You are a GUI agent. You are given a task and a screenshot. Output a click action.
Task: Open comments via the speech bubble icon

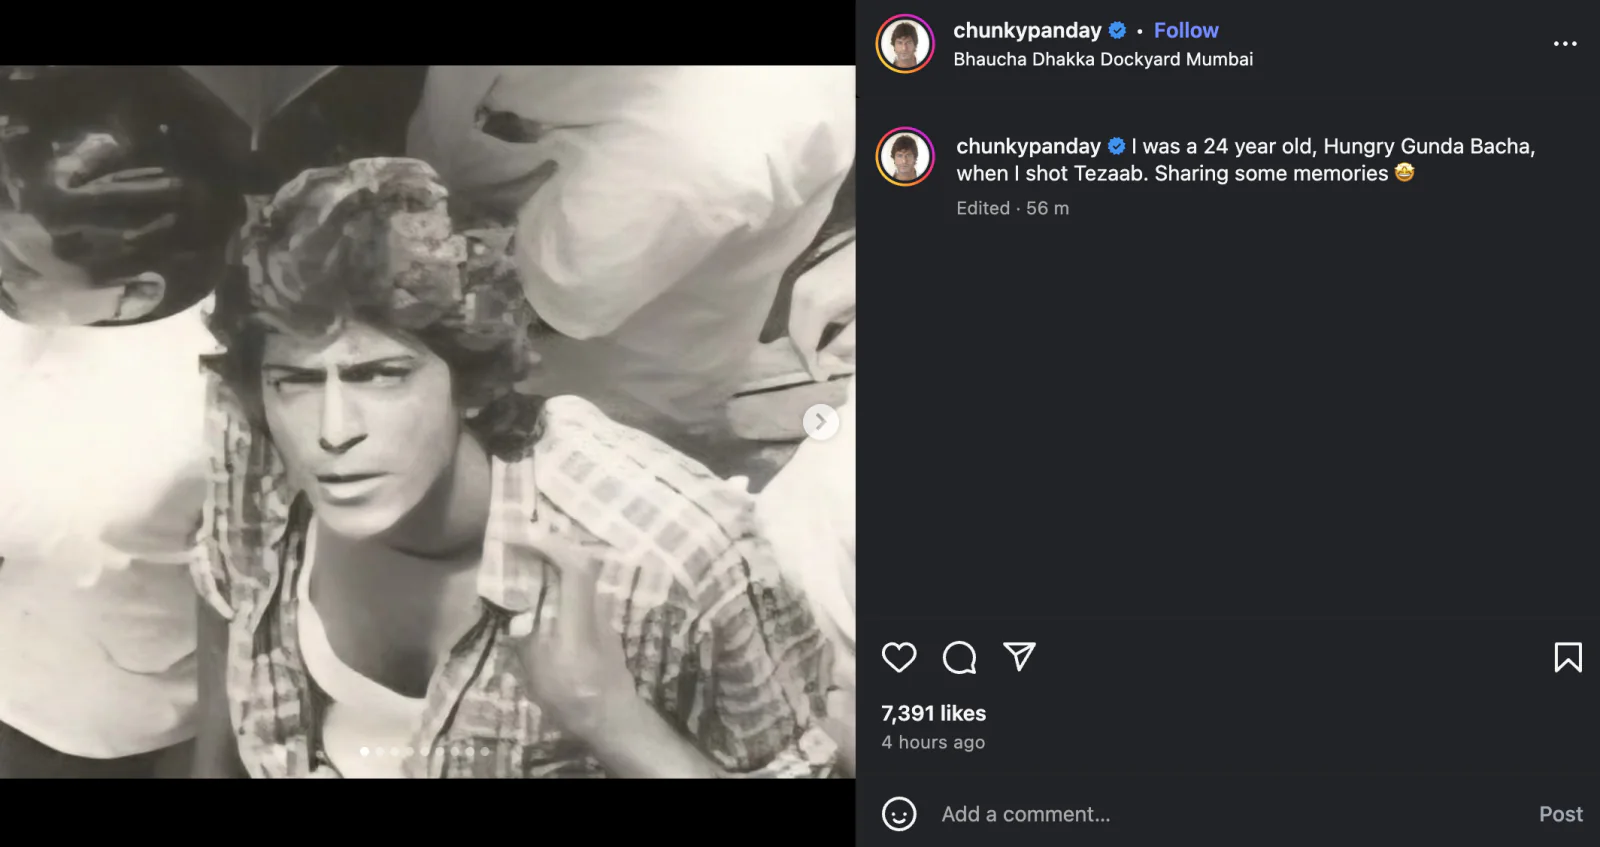960,658
